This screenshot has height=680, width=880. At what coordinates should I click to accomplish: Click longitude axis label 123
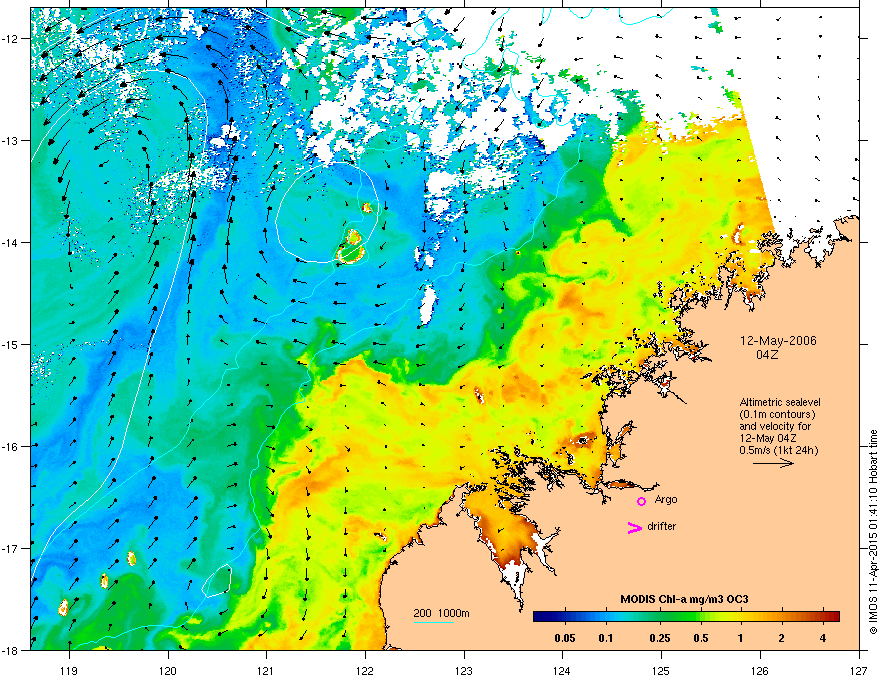coord(464,670)
